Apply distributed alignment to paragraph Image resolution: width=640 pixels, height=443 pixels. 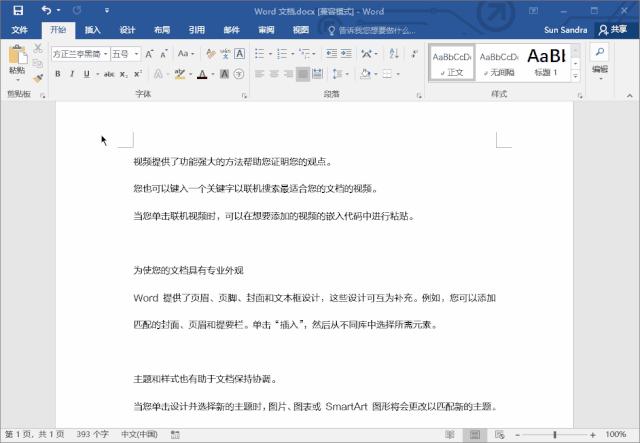[317, 74]
